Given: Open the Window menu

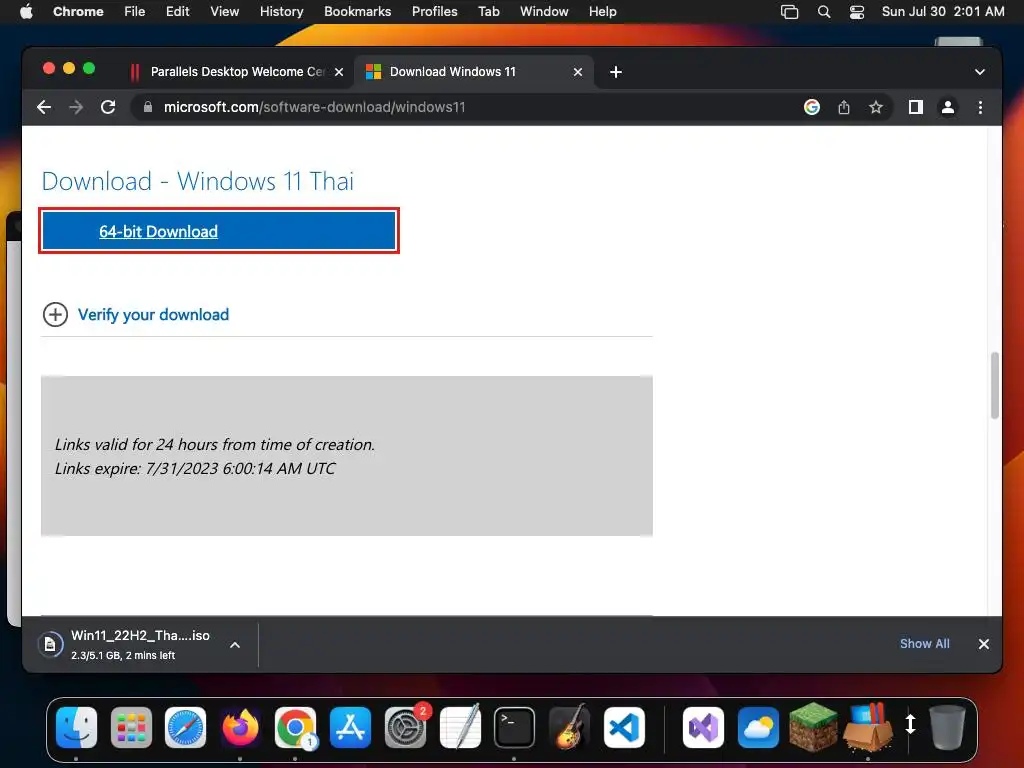Looking at the screenshot, I should click(544, 11).
